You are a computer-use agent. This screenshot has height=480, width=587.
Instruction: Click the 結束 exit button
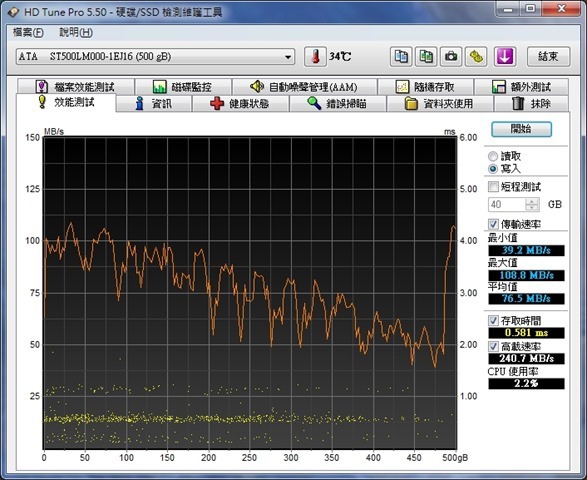[x=548, y=57]
